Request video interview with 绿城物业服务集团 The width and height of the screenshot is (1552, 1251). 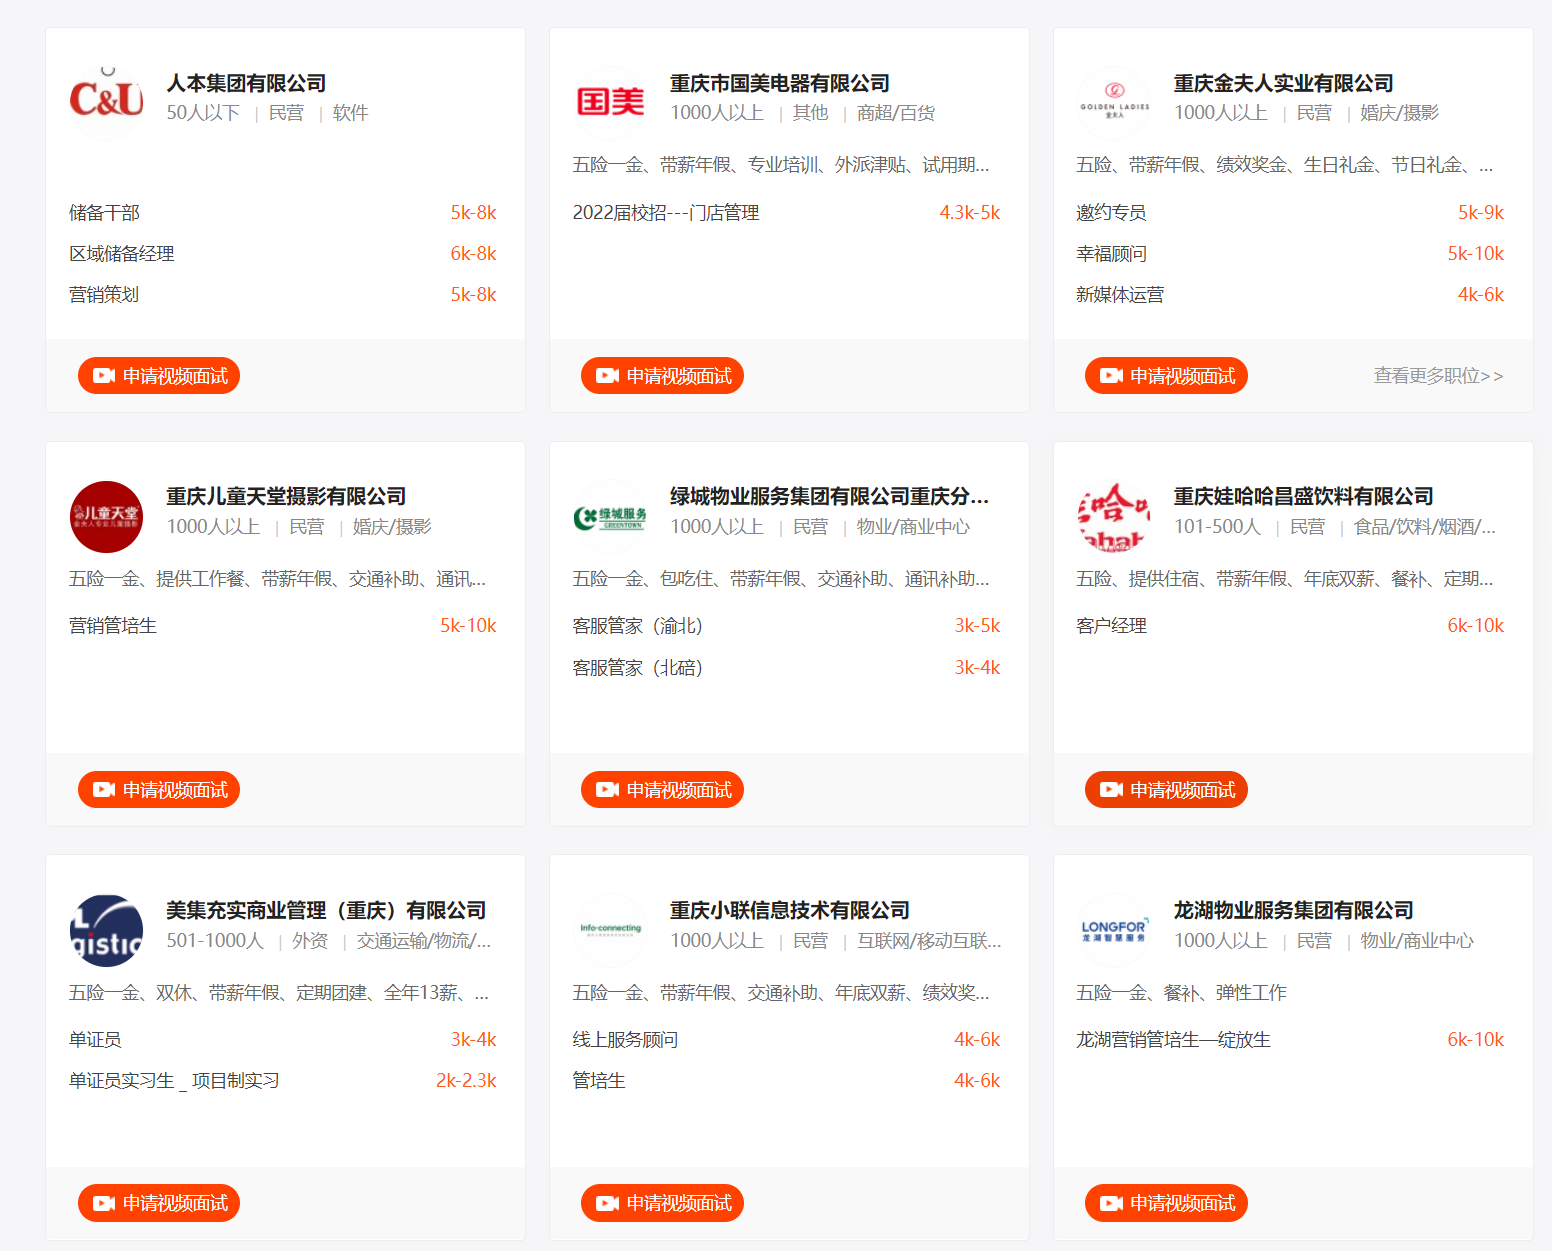pyautogui.click(x=662, y=790)
